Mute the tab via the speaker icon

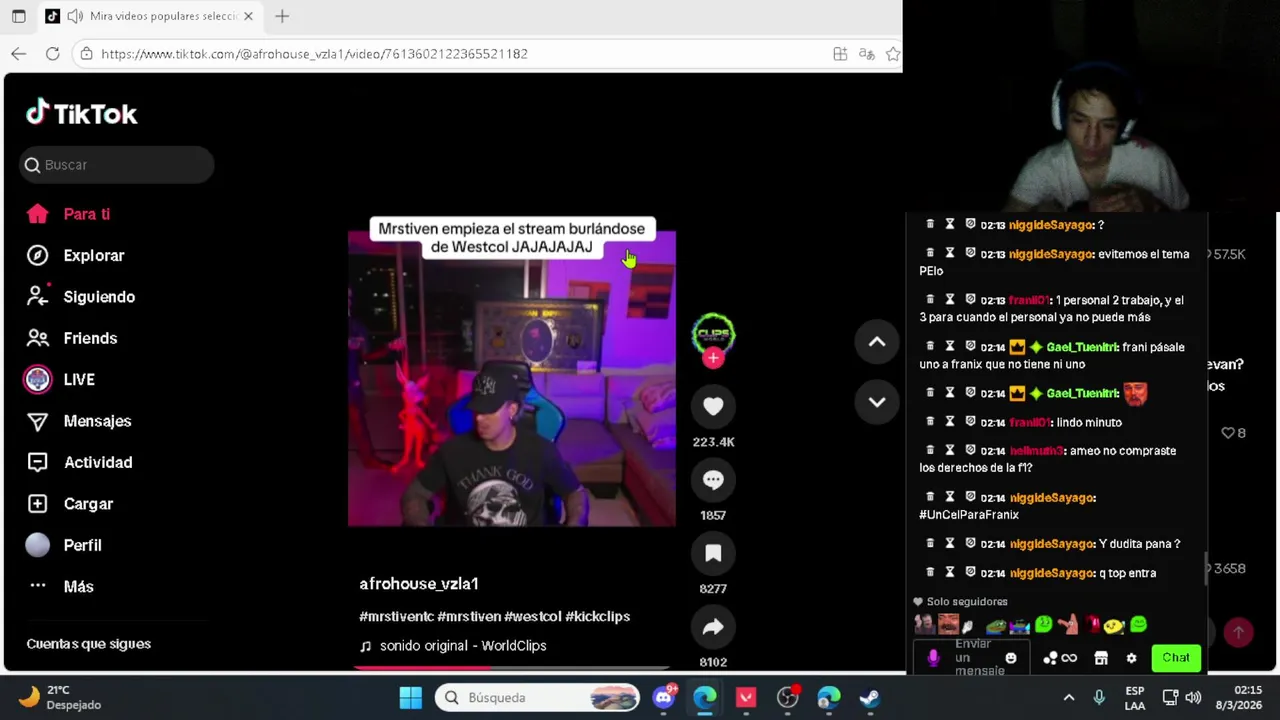pos(73,16)
